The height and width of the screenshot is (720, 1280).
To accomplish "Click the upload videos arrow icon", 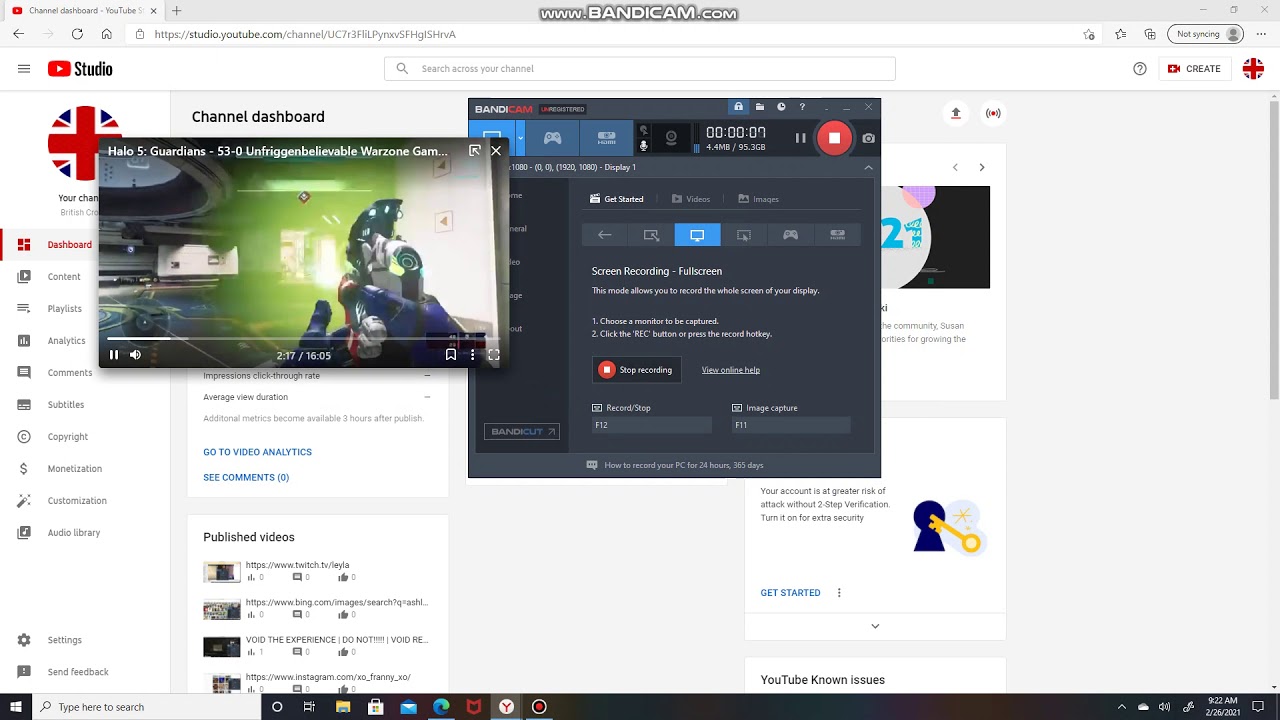I will (956, 113).
